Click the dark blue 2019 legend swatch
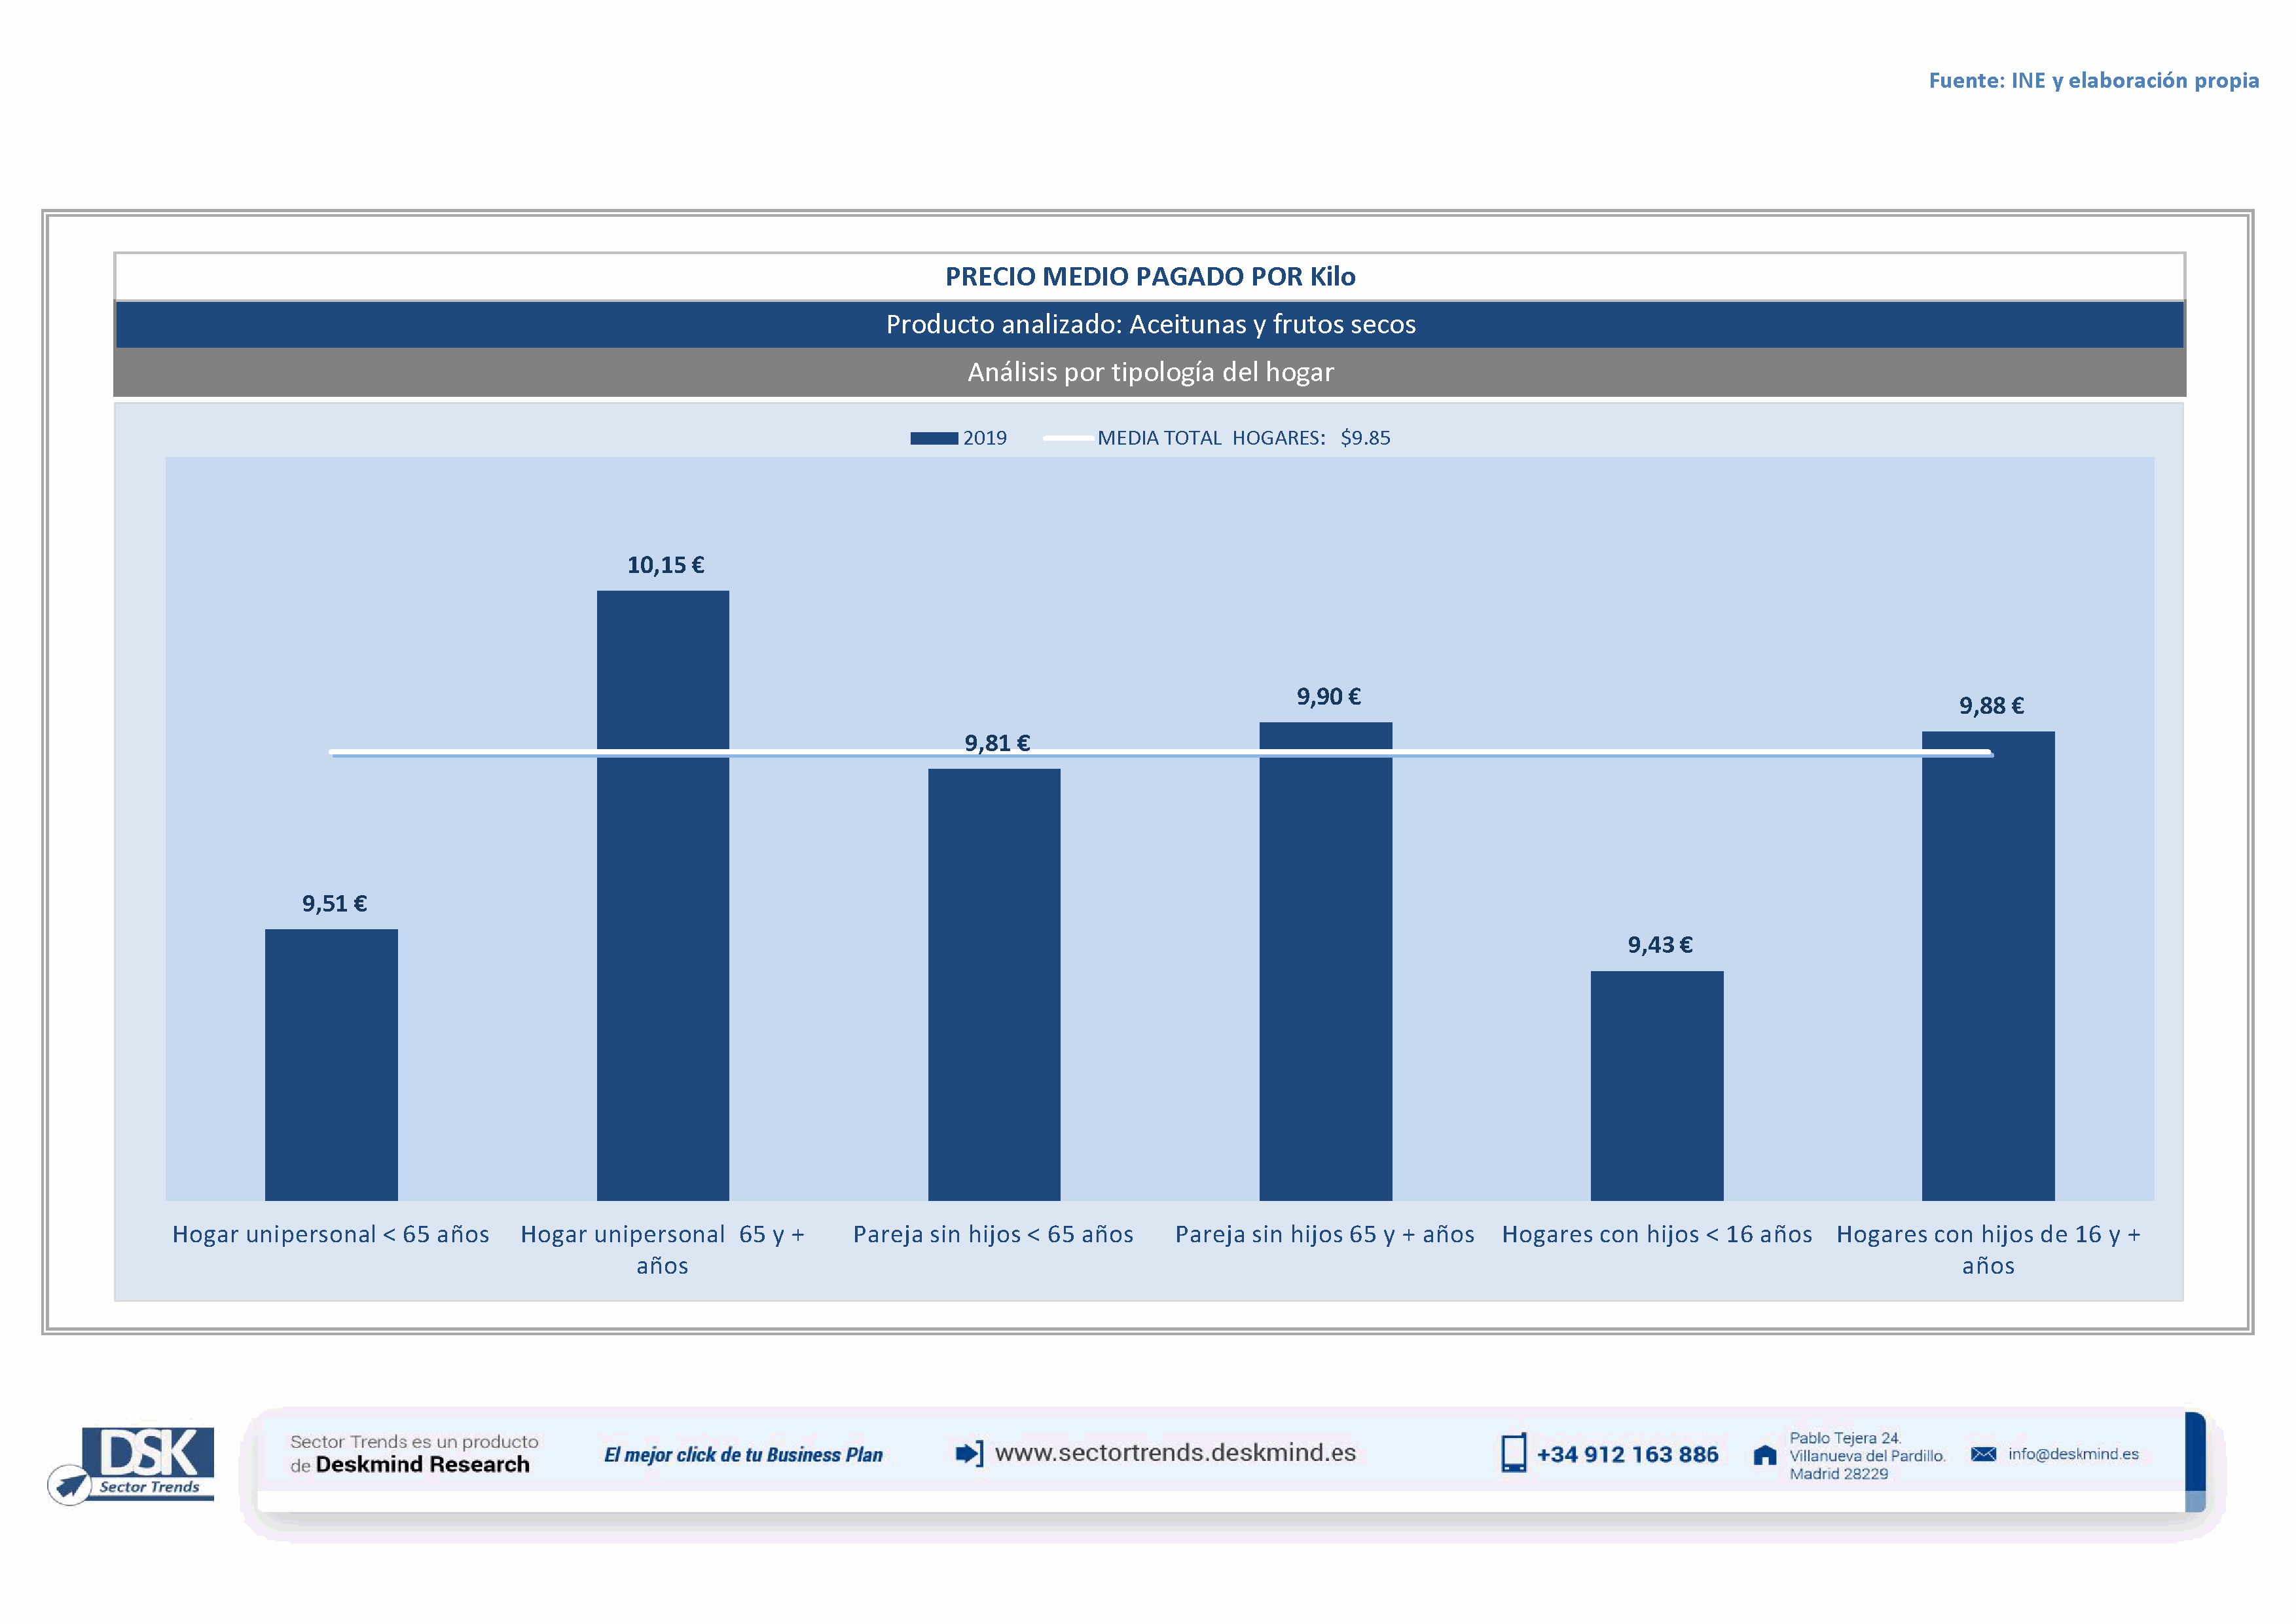This screenshot has width=2296, height=1624. click(934, 438)
